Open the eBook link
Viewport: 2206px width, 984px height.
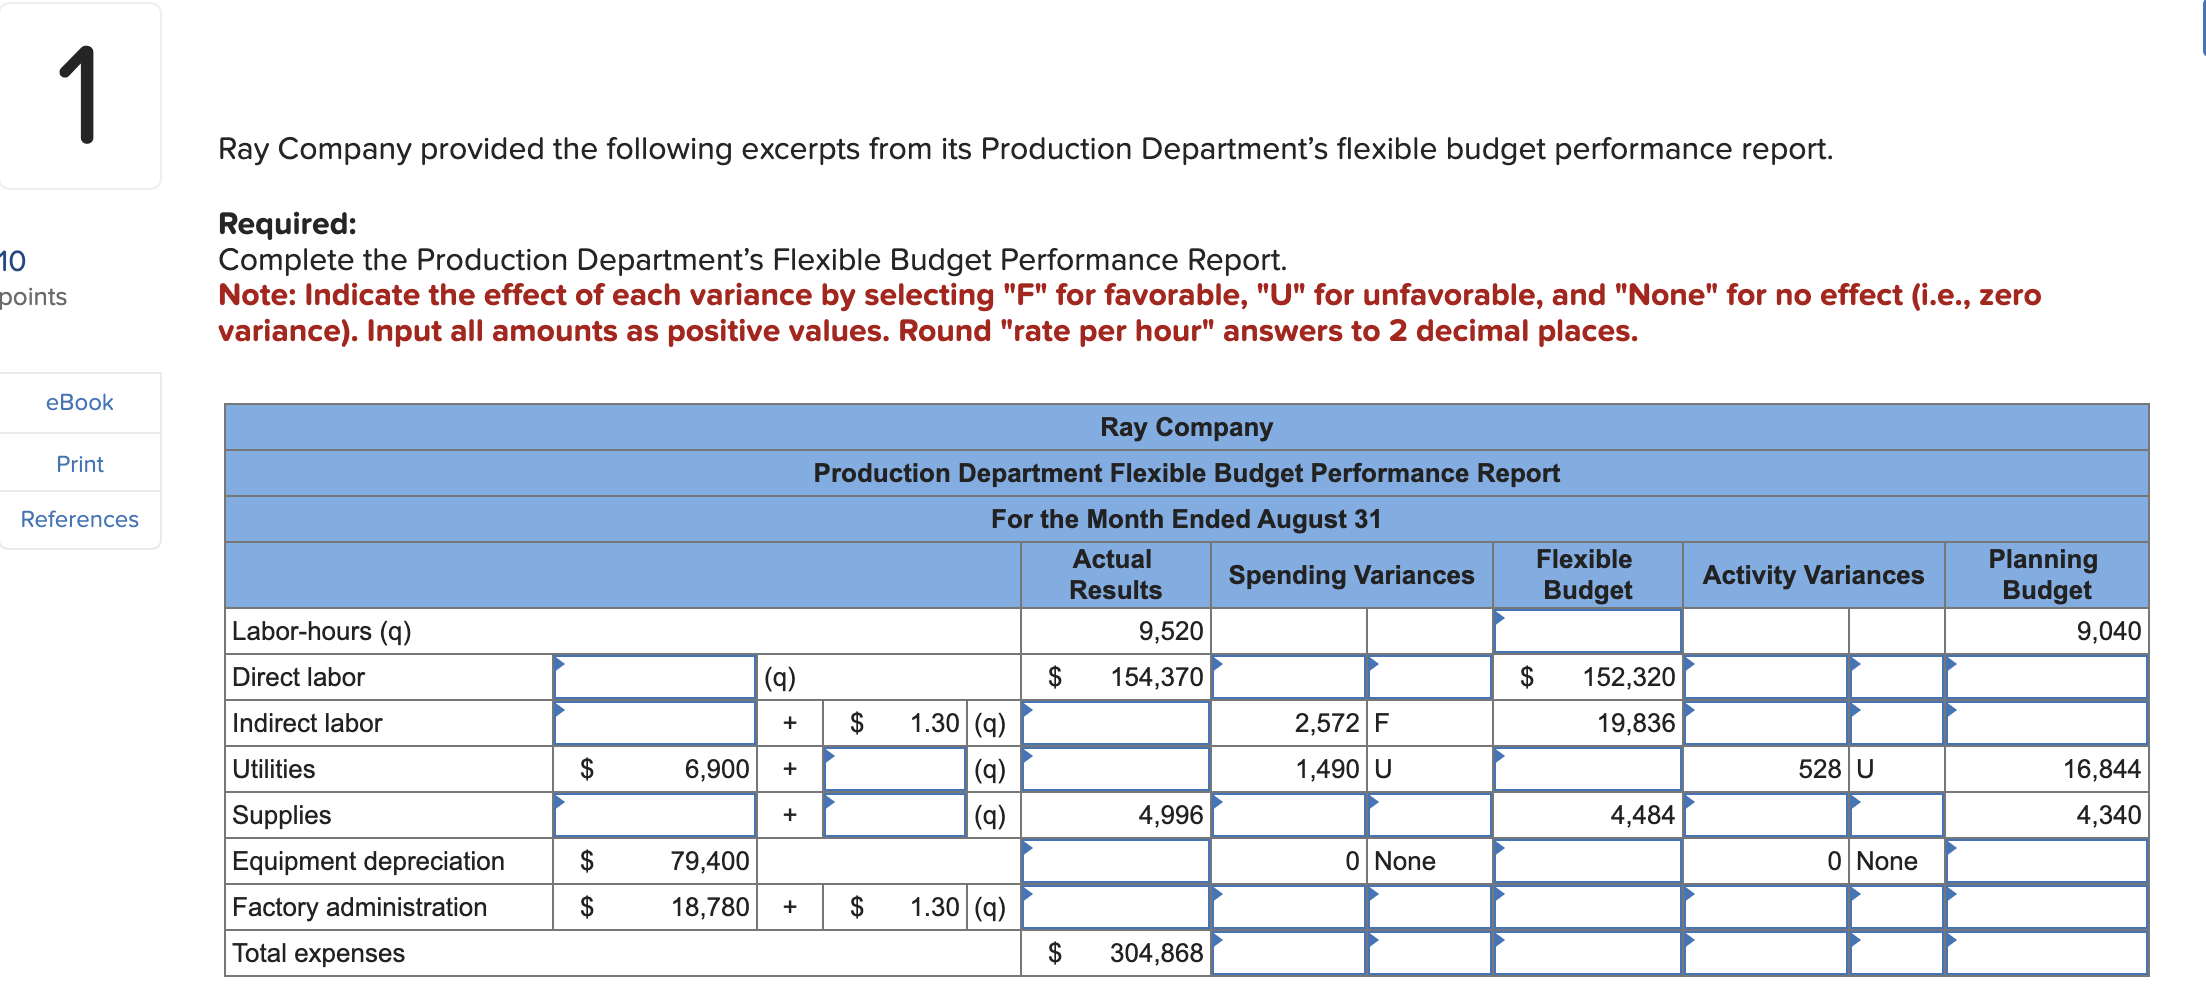point(79,402)
